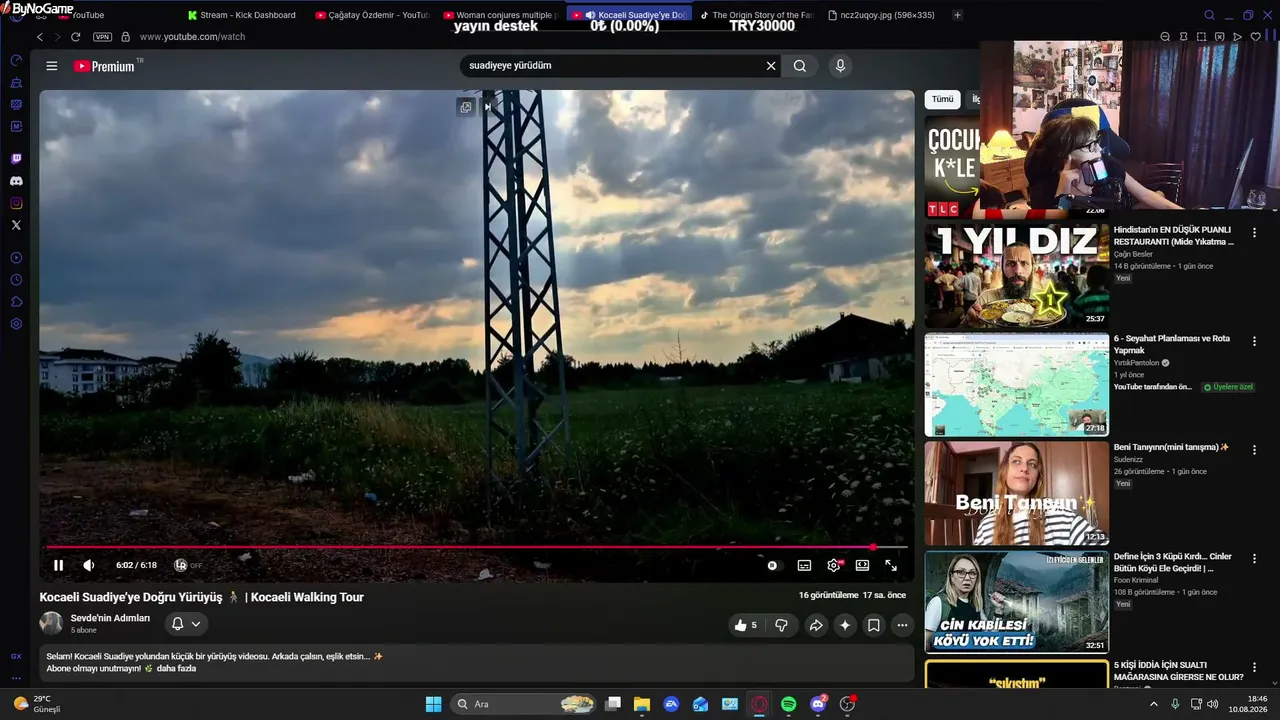1280x720 pixels.
Task: Open more actions menu under video
Action: (902, 625)
